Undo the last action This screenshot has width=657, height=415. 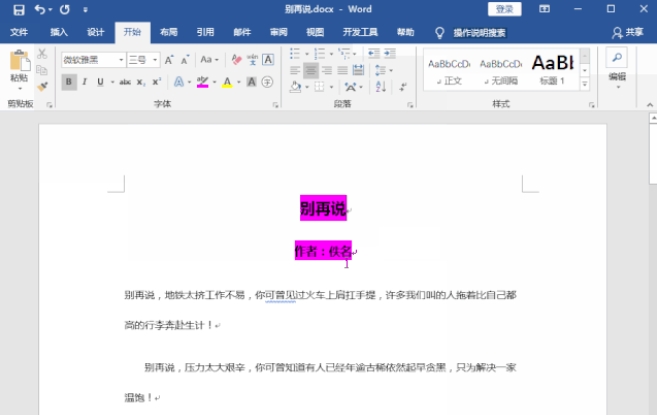click(x=40, y=9)
